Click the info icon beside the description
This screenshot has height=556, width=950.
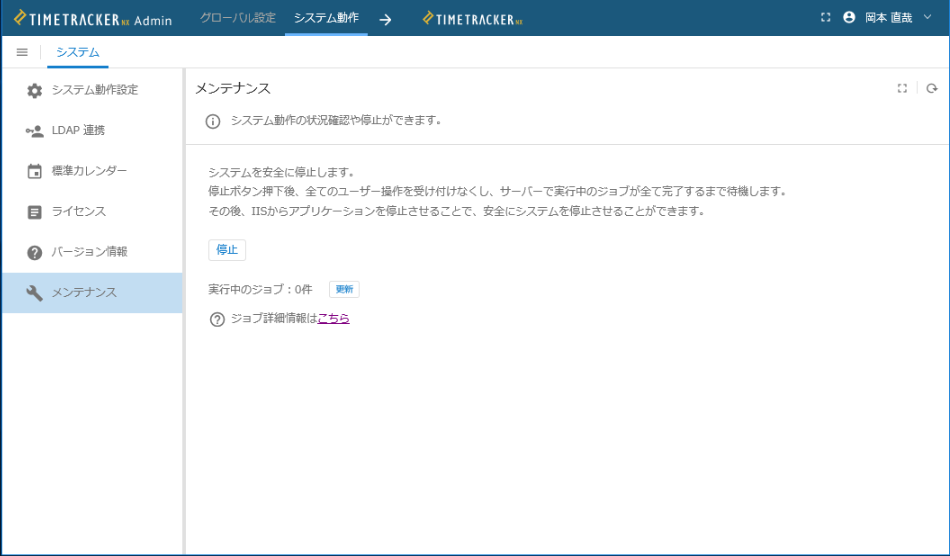pyautogui.click(x=213, y=121)
